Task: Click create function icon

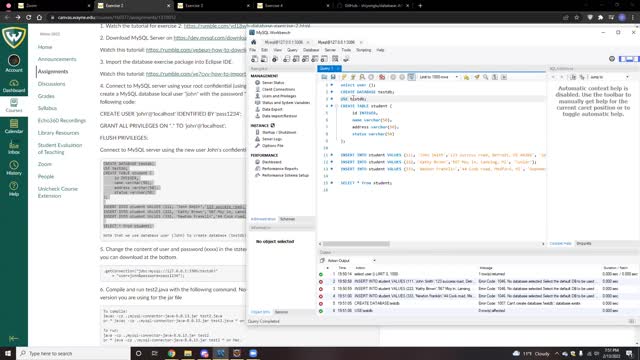Action: tap(324, 59)
